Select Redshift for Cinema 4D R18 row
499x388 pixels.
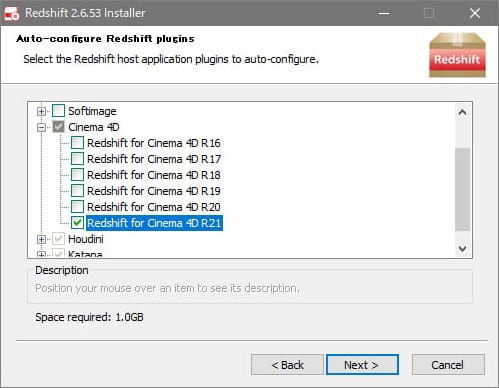(x=154, y=175)
